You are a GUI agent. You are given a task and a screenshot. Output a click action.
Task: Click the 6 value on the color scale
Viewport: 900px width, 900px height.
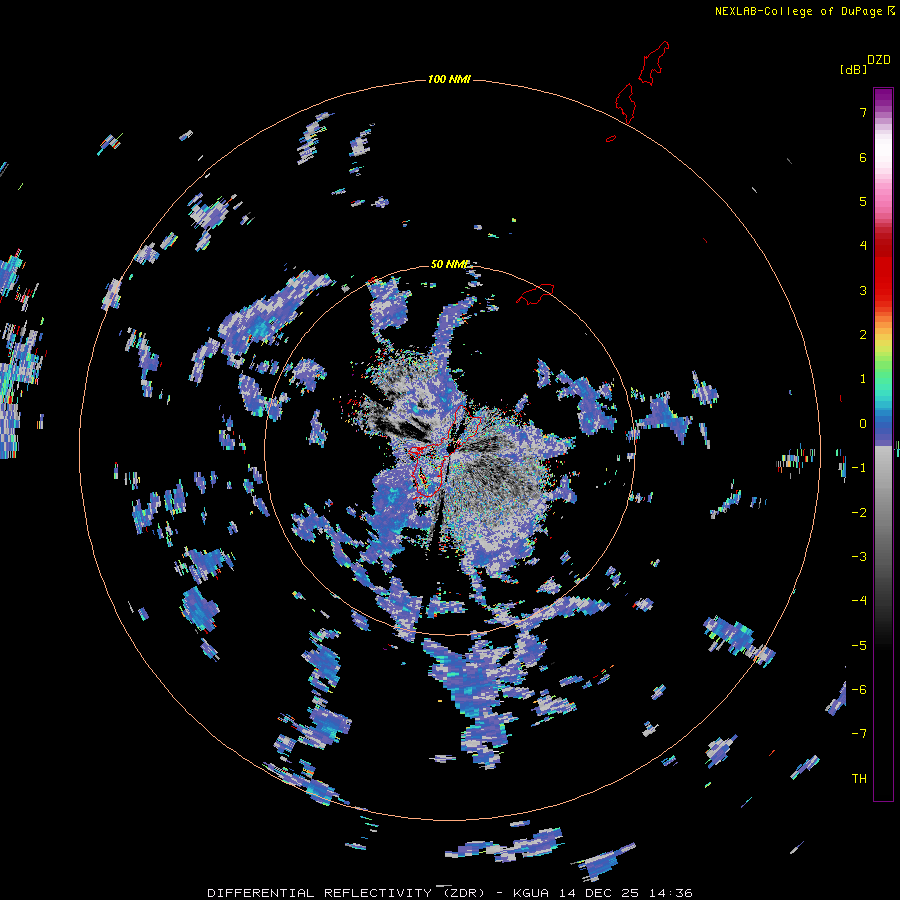tap(863, 157)
